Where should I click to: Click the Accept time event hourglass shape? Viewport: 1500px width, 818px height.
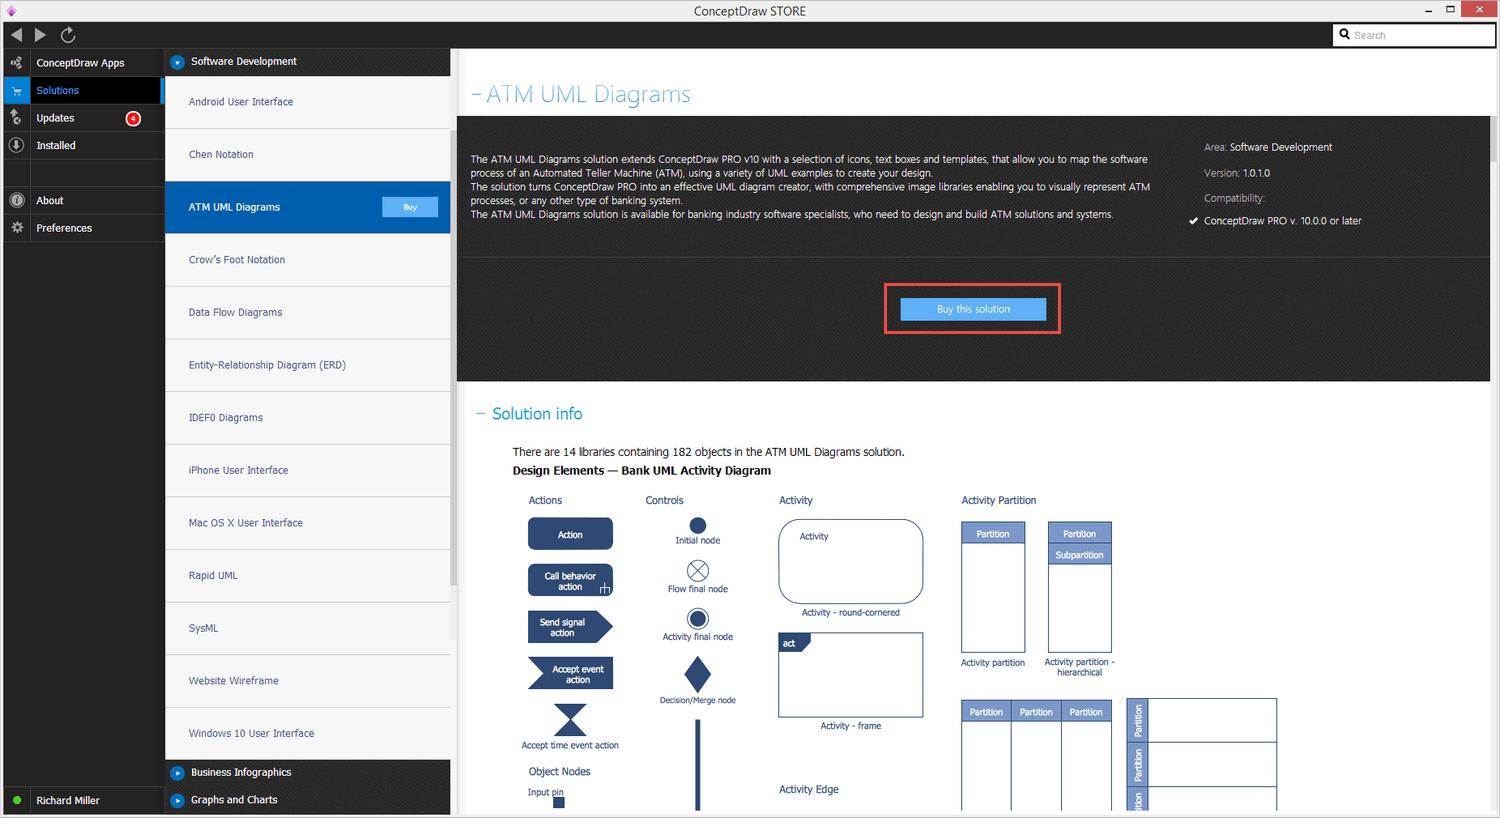click(x=570, y=720)
